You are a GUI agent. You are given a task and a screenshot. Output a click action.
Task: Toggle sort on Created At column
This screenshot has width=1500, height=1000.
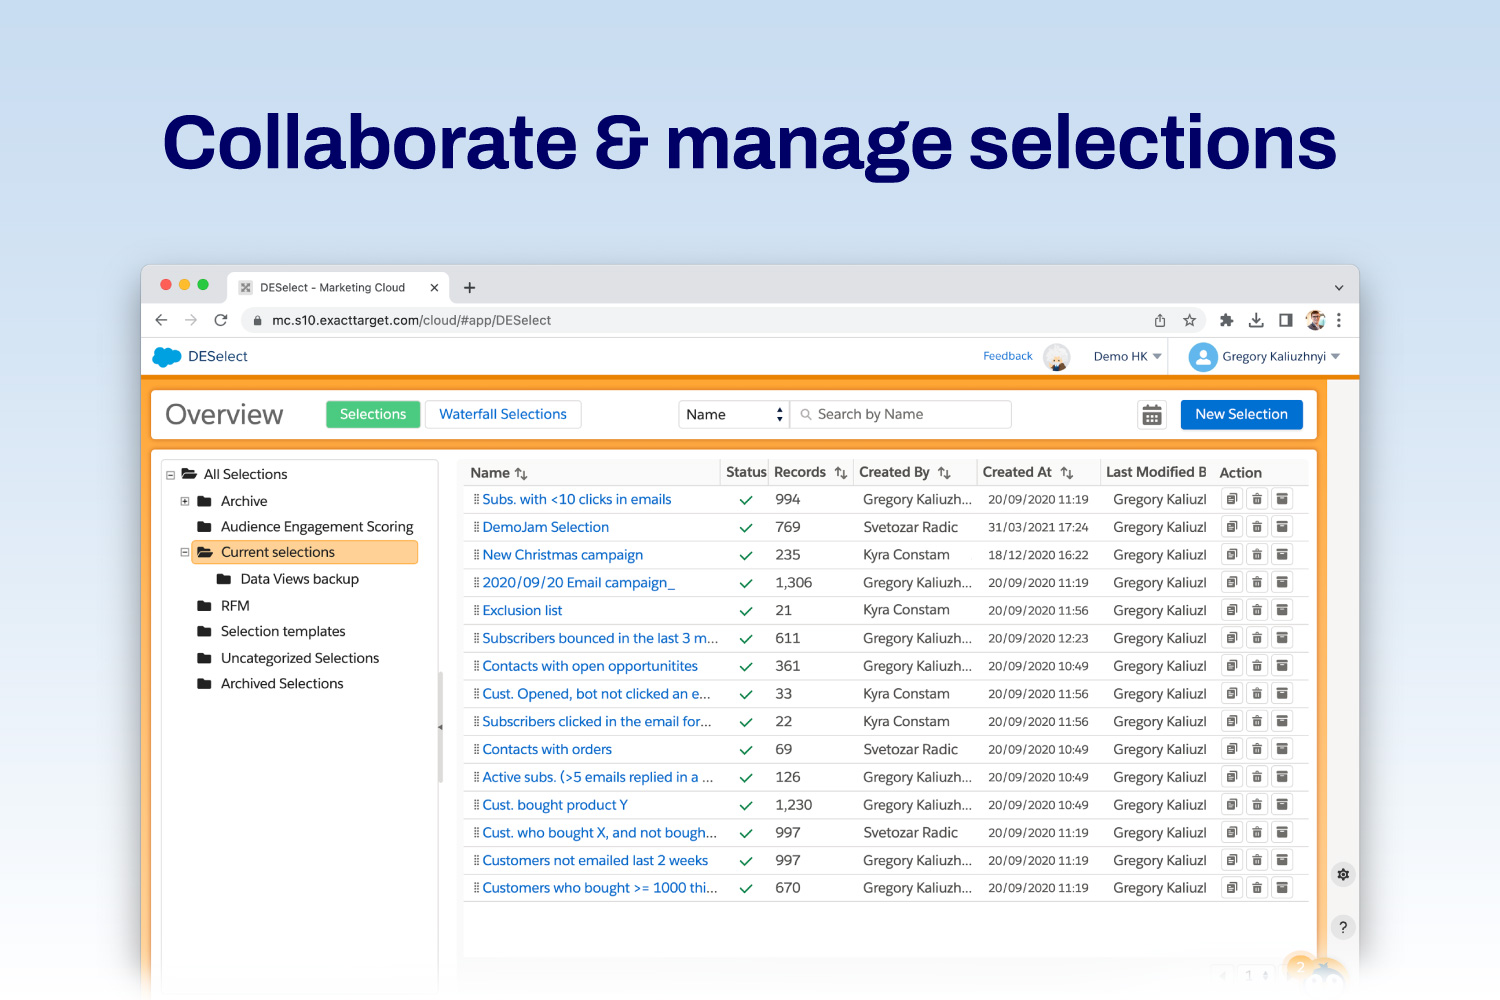(x=1067, y=473)
